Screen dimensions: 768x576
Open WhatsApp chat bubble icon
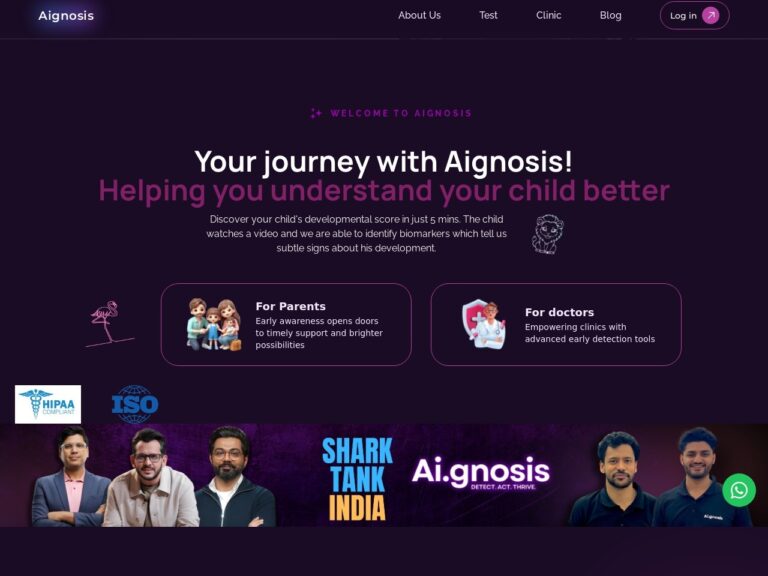(x=739, y=490)
